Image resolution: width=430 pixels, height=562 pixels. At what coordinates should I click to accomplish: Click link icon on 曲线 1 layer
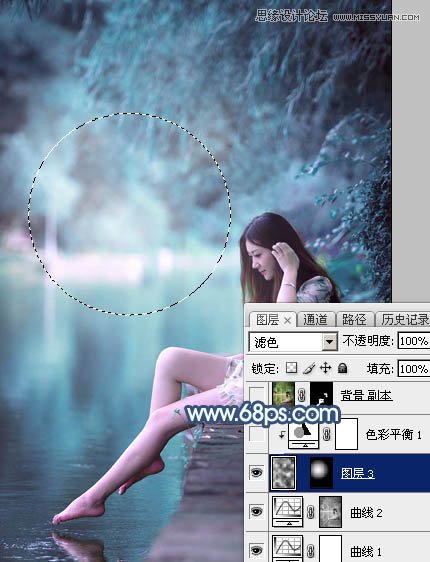pos(310,550)
